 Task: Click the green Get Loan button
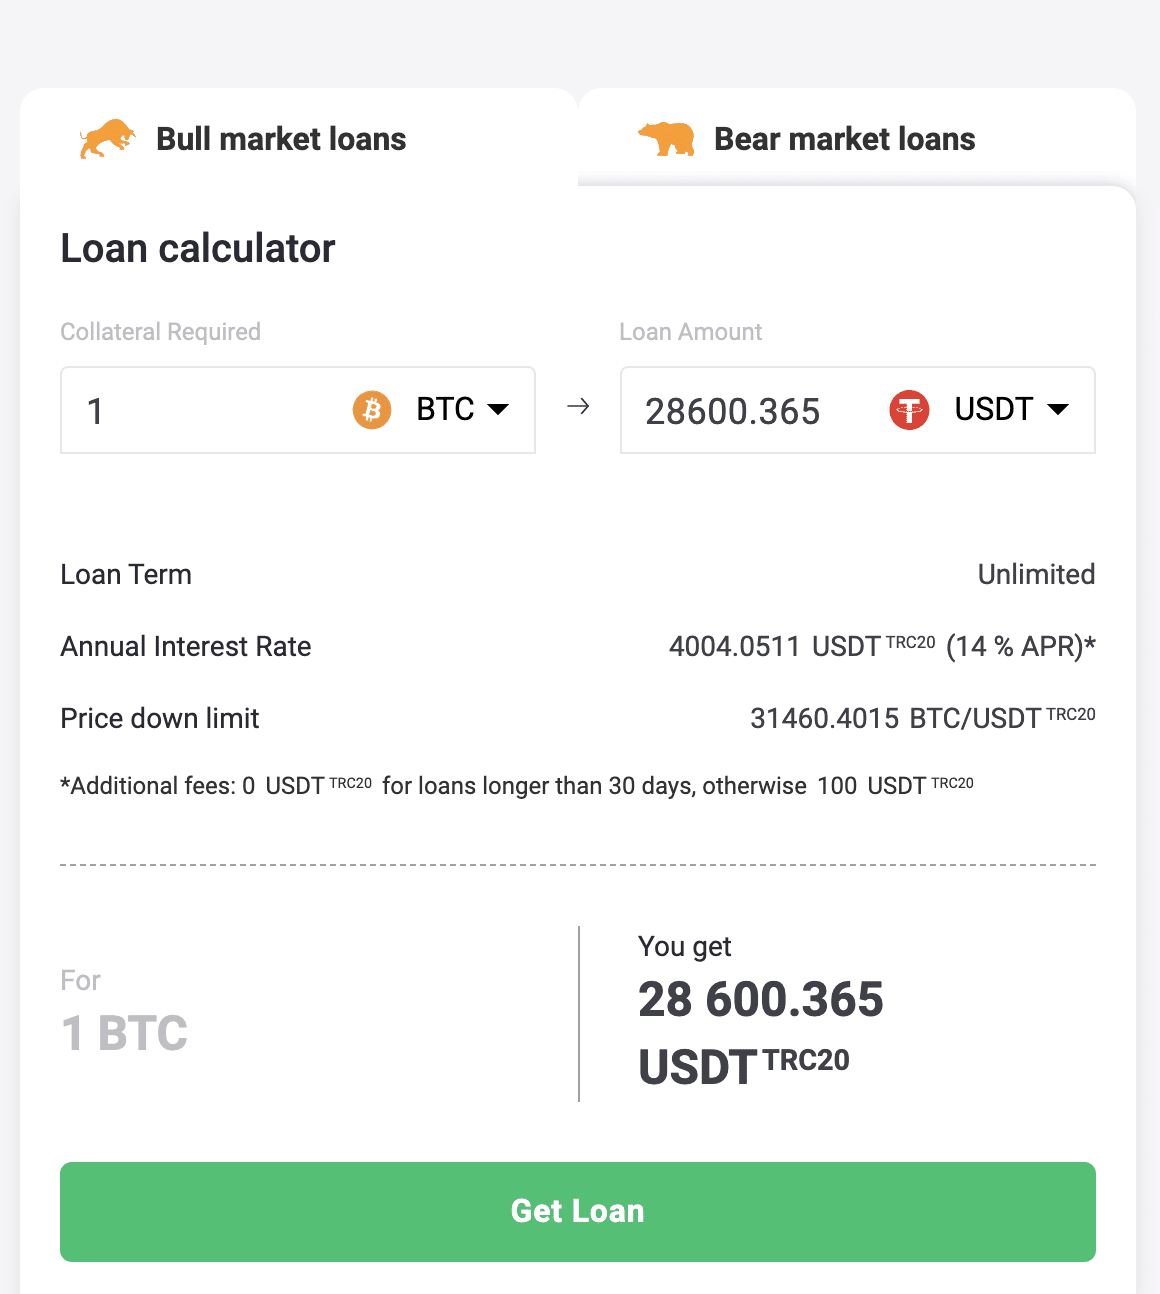pos(578,1211)
